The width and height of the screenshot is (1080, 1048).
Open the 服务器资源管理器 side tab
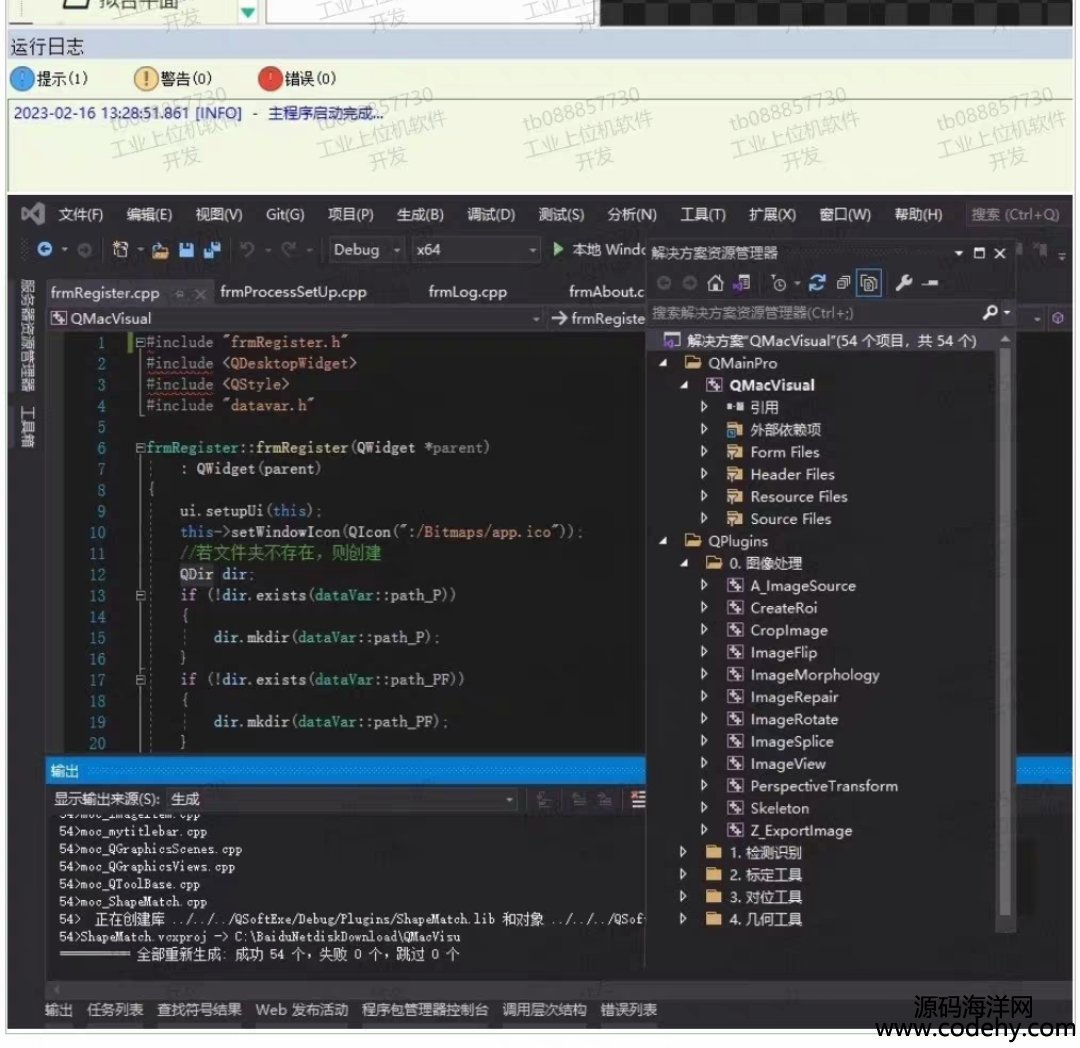(x=27, y=335)
